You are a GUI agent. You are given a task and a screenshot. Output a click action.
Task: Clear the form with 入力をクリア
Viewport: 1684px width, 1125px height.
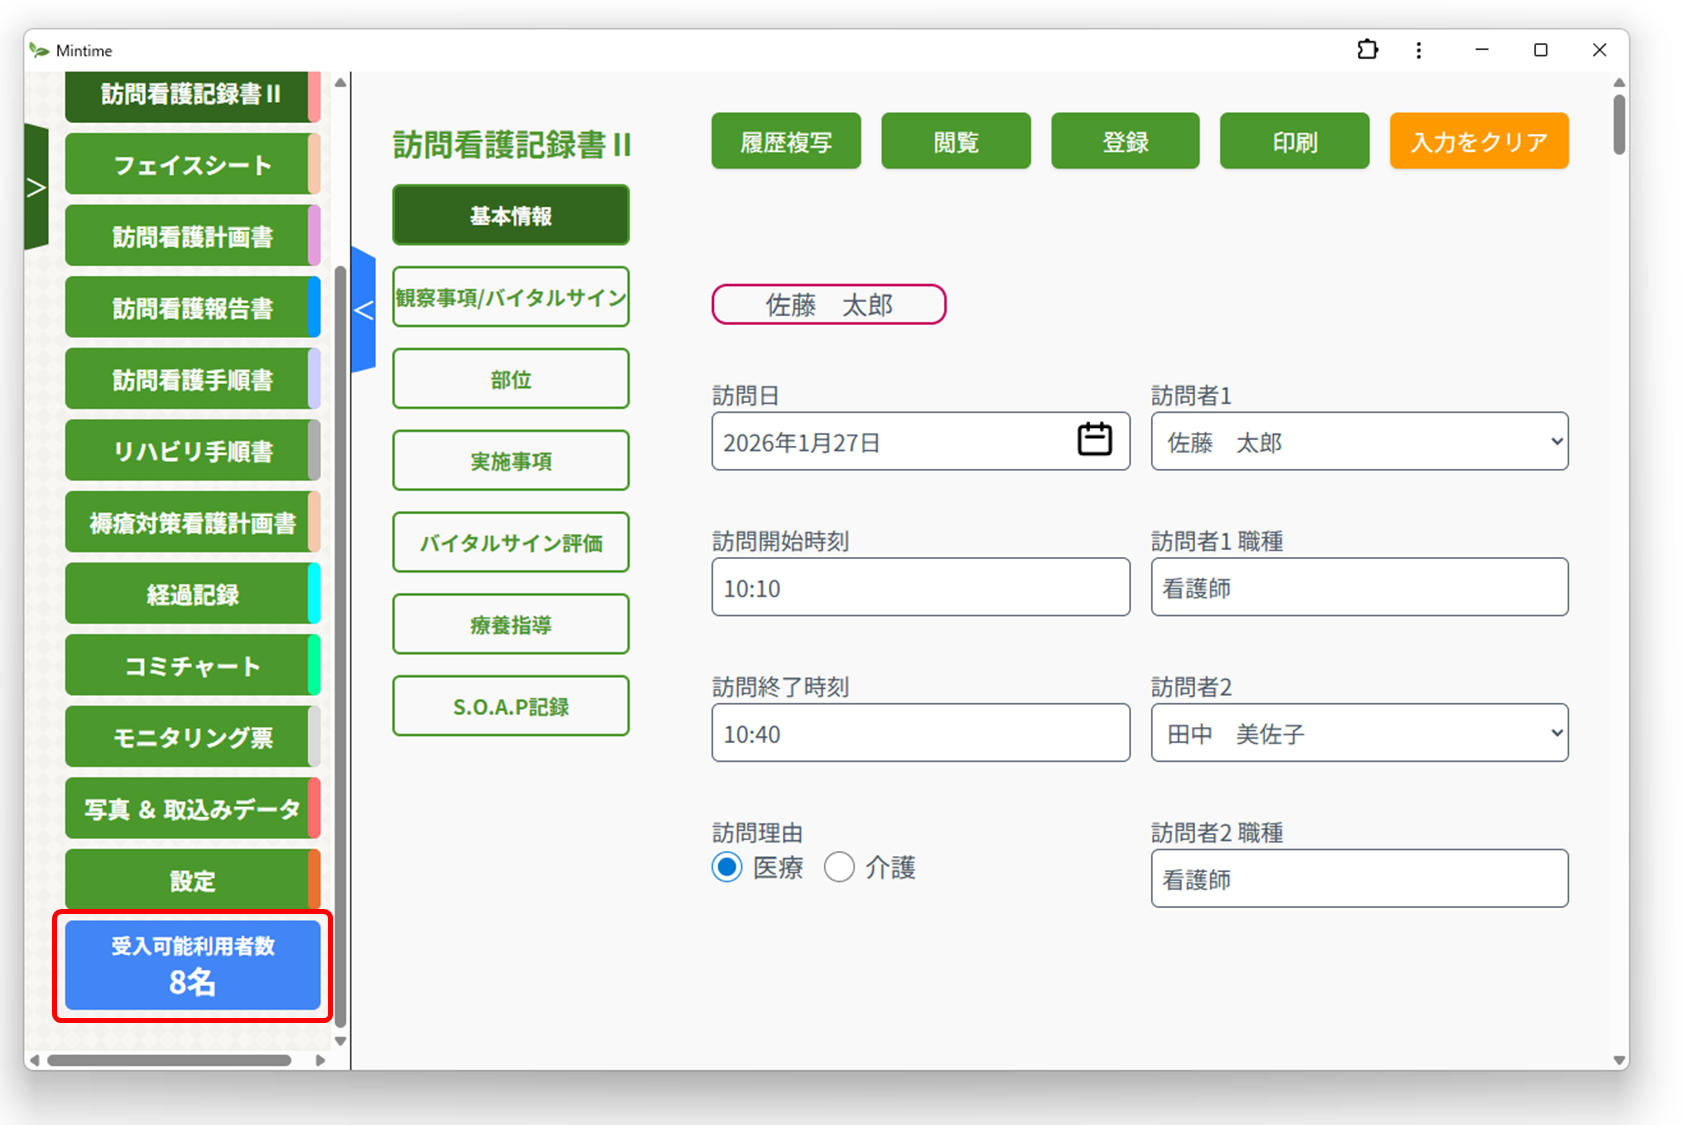pos(1478,141)
